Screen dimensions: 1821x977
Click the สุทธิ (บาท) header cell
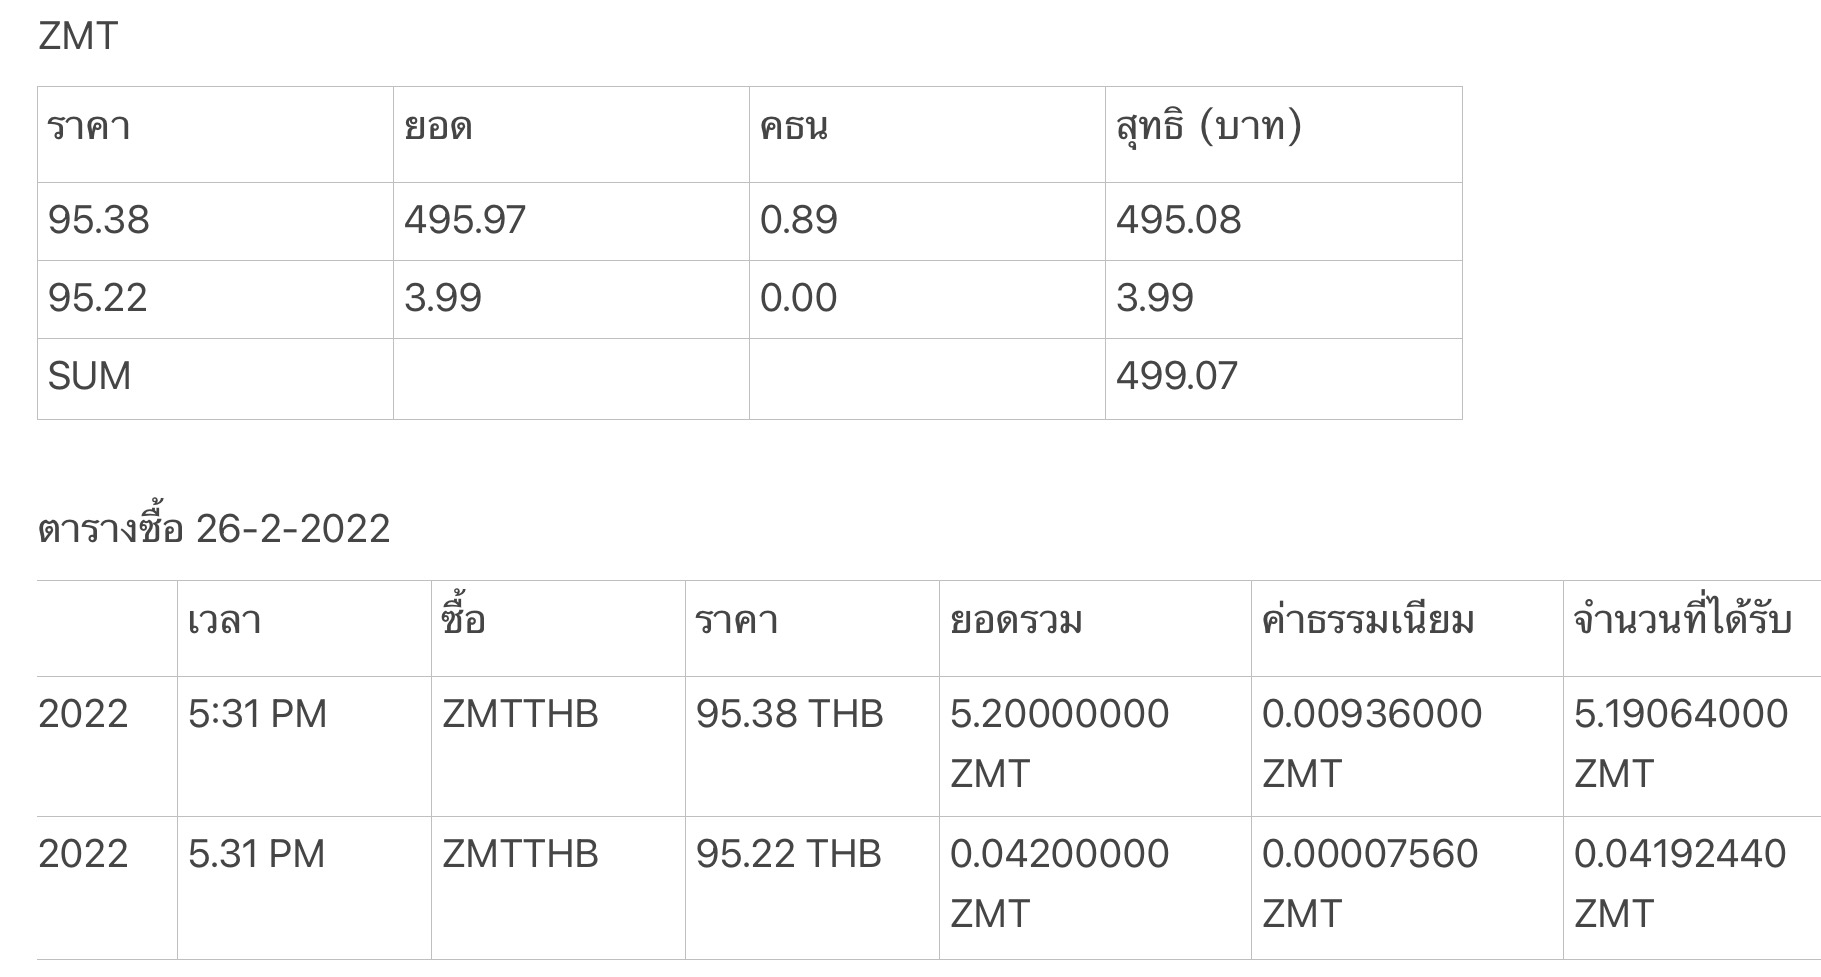click(x=1283, y=135)
